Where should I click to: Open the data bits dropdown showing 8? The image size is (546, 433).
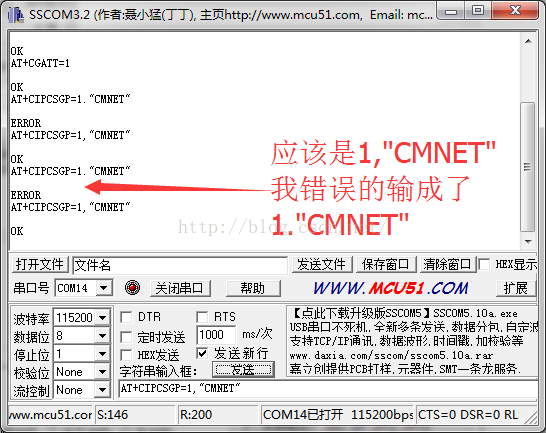tap(102, 336)
